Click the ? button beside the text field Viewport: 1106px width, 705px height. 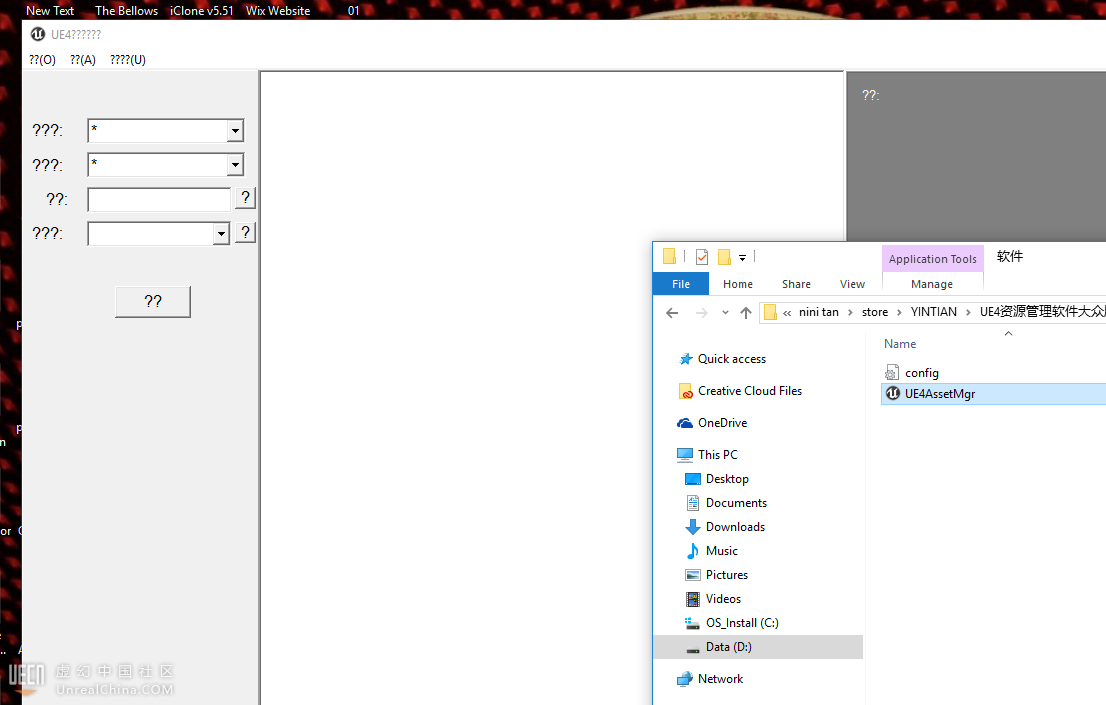245,198
